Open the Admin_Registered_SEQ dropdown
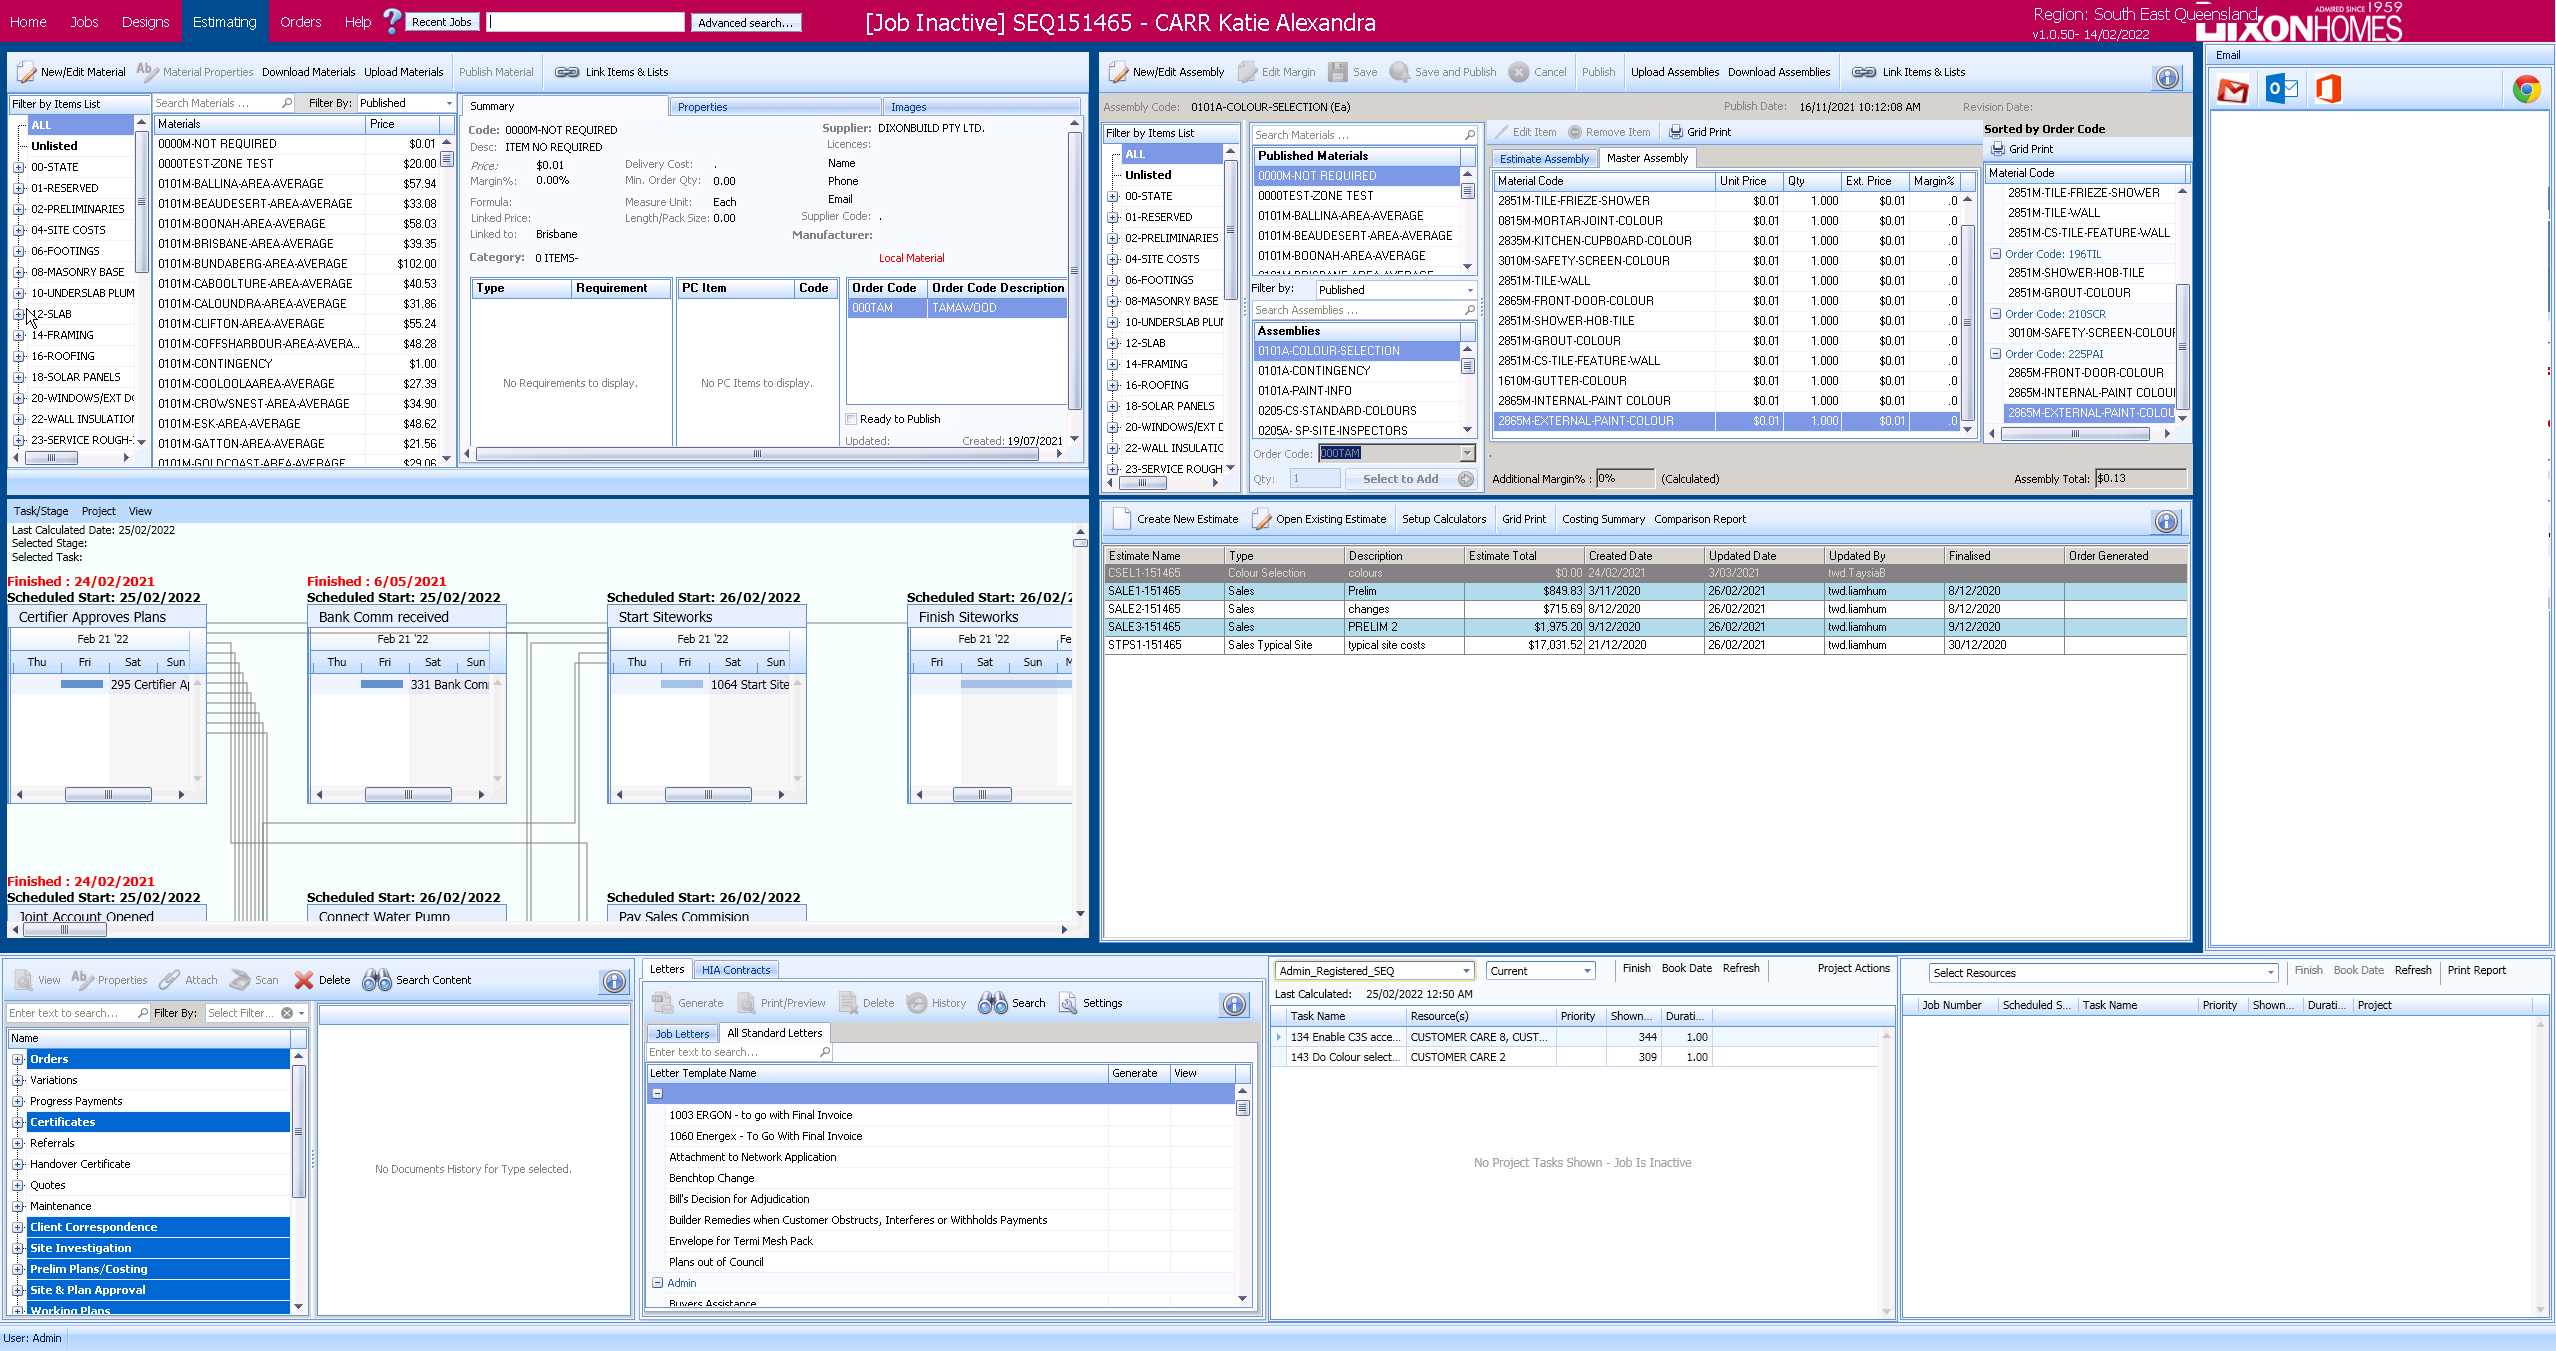The width and height of the screenshot is (2556, 1351). (1466, 971)
